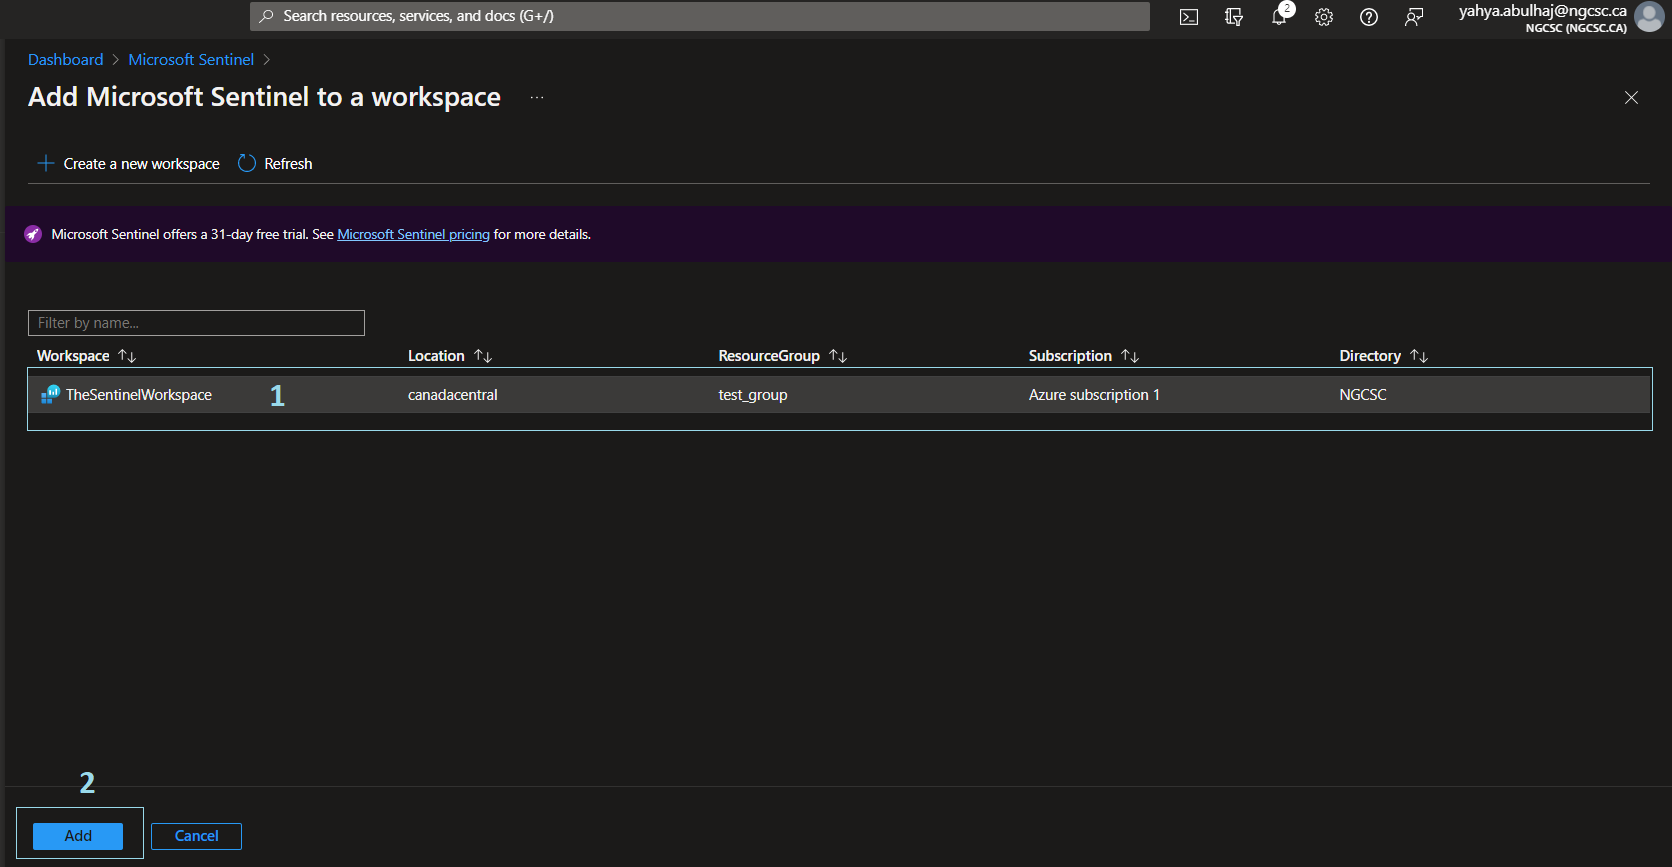Click the Workspace column header
Viewport: 1672px width, 867px height.
(x=73, y=356)
